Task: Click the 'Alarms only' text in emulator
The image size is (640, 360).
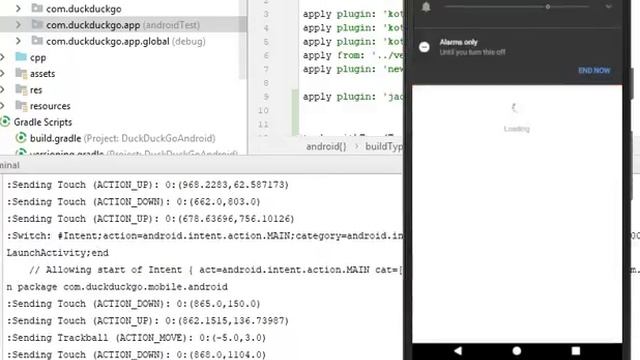Action: click(458, 42)
